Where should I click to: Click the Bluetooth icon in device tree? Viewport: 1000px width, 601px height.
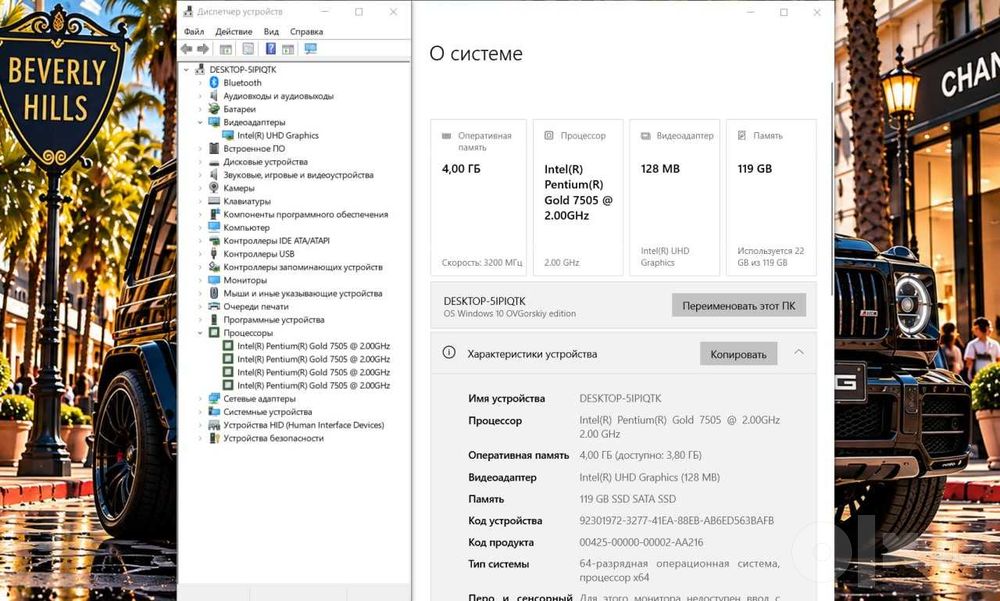(x=214, y=83)
